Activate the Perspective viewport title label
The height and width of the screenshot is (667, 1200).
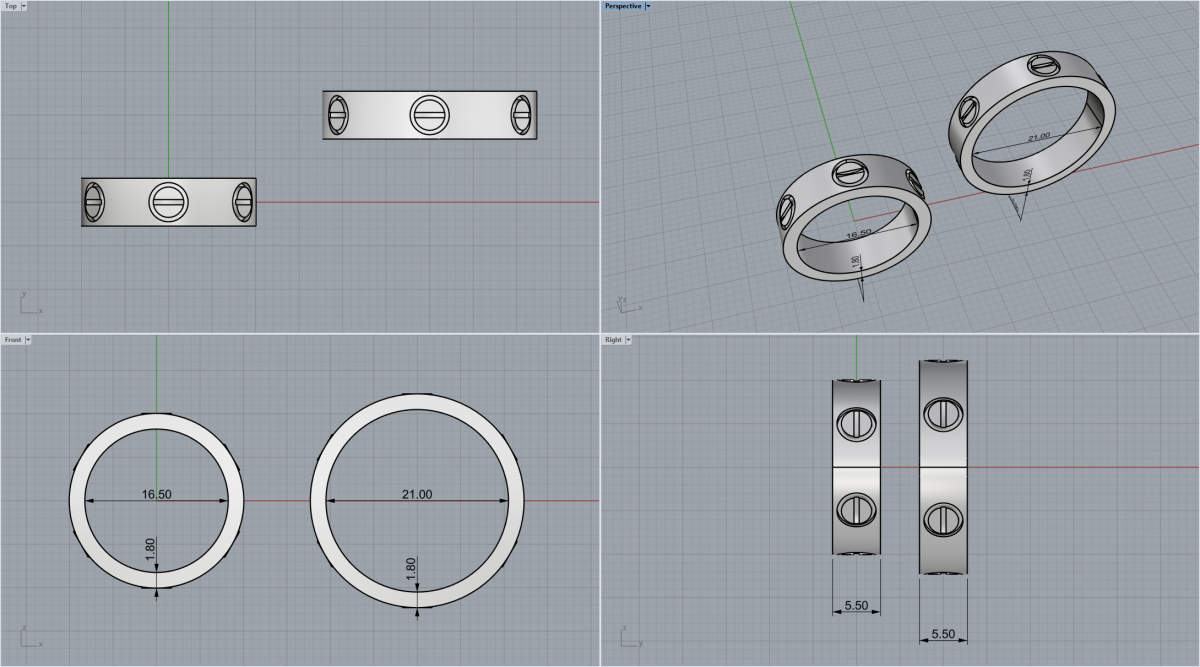click(623, 6)
